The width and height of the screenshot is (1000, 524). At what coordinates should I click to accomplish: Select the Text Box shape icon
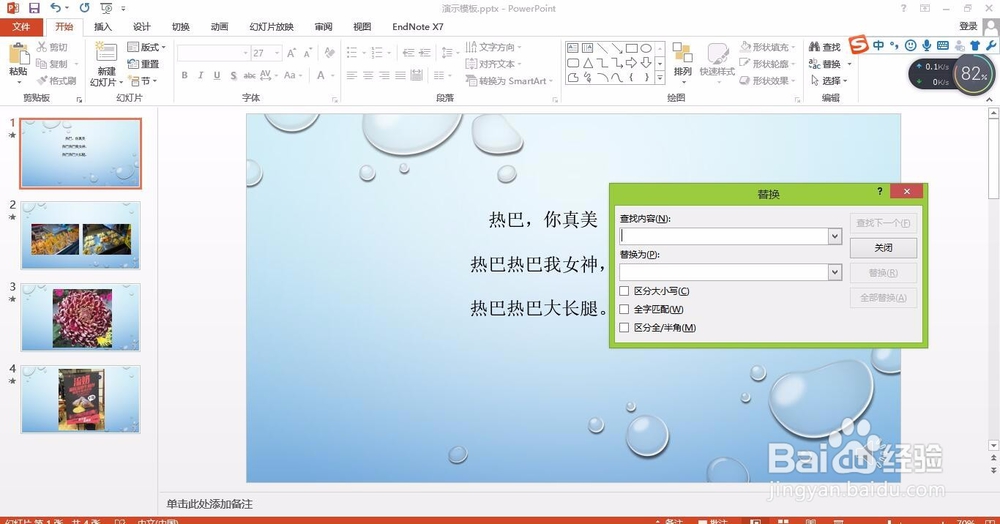573,48
